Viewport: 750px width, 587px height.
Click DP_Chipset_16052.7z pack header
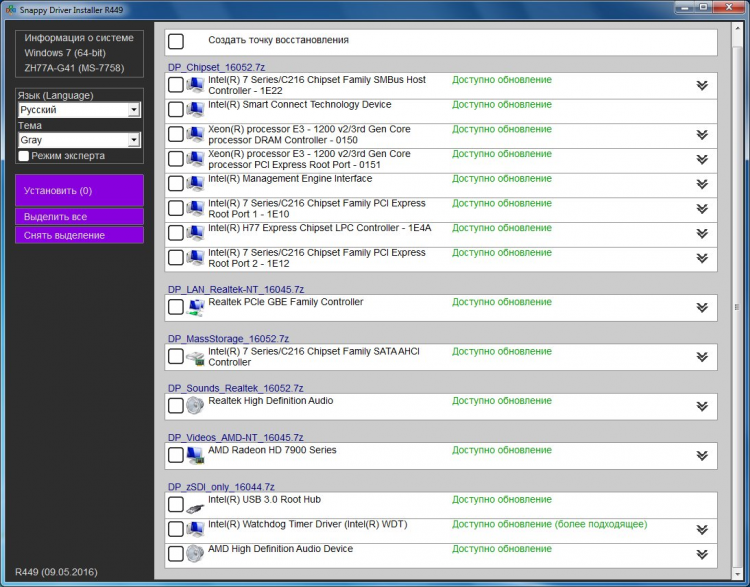pyautogui.click(x=216, y=67)
